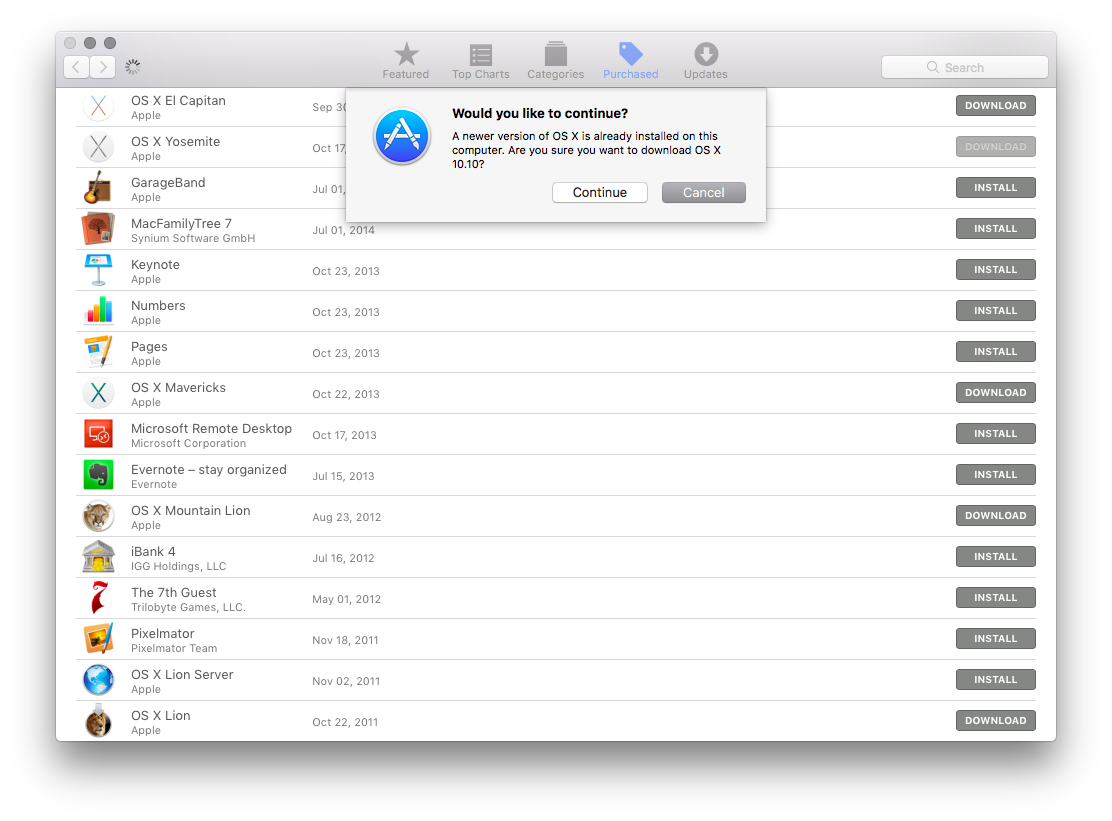Screen dimensions: 1112x821
Task: Open the Featured star tab
Action: pos(406,61)
